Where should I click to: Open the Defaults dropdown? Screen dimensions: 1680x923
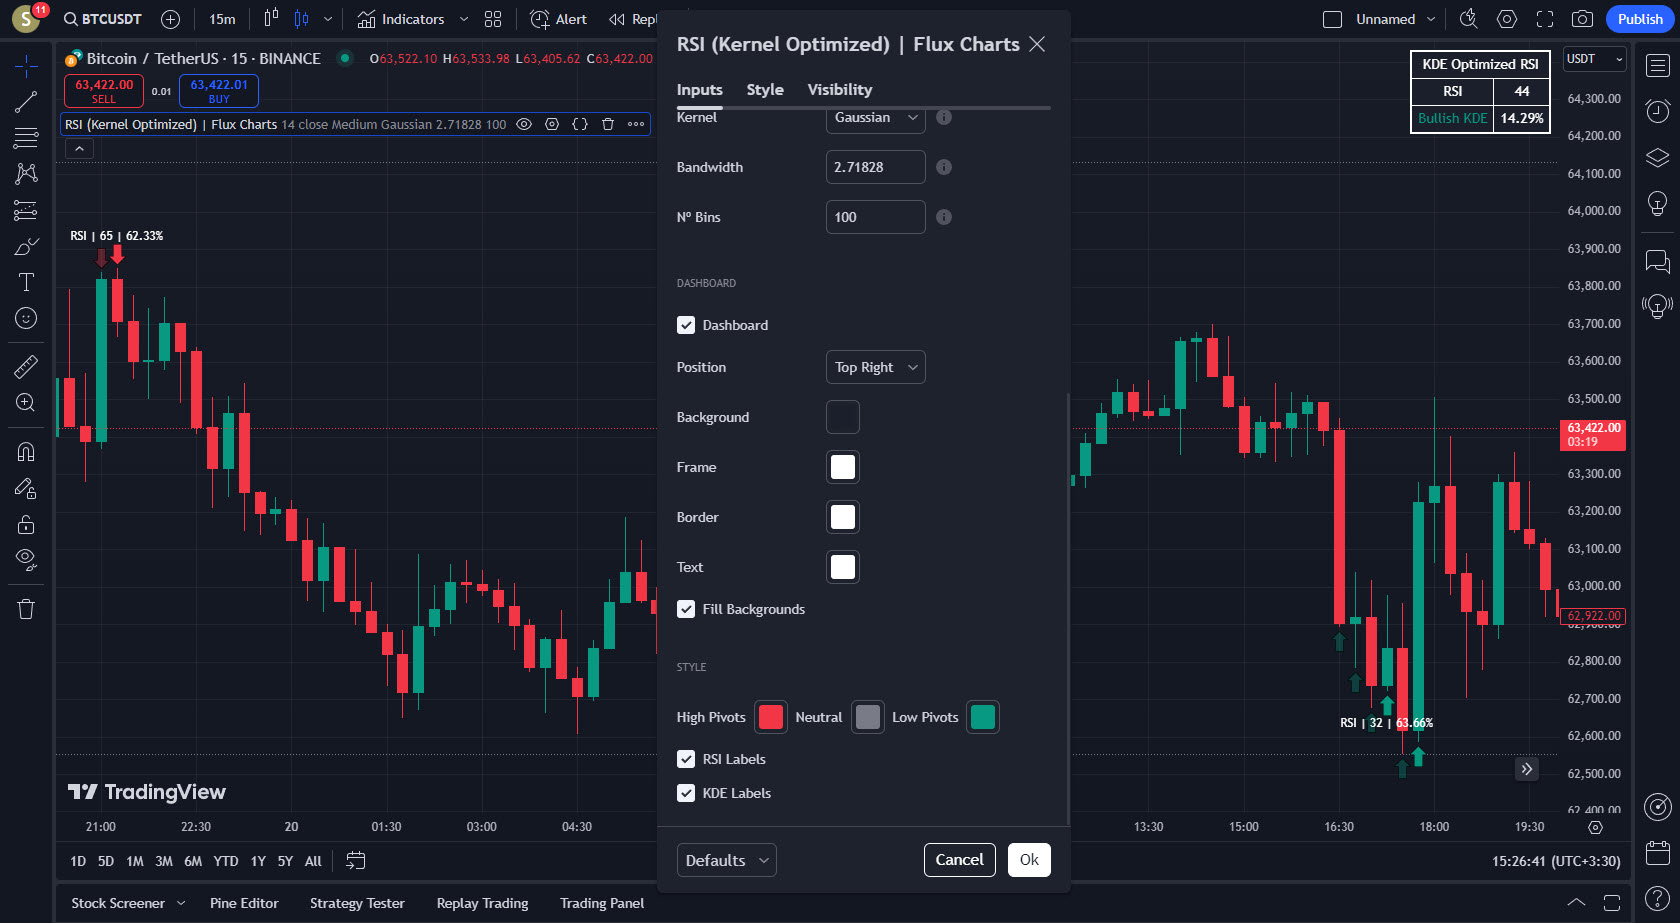pos(726,859)
